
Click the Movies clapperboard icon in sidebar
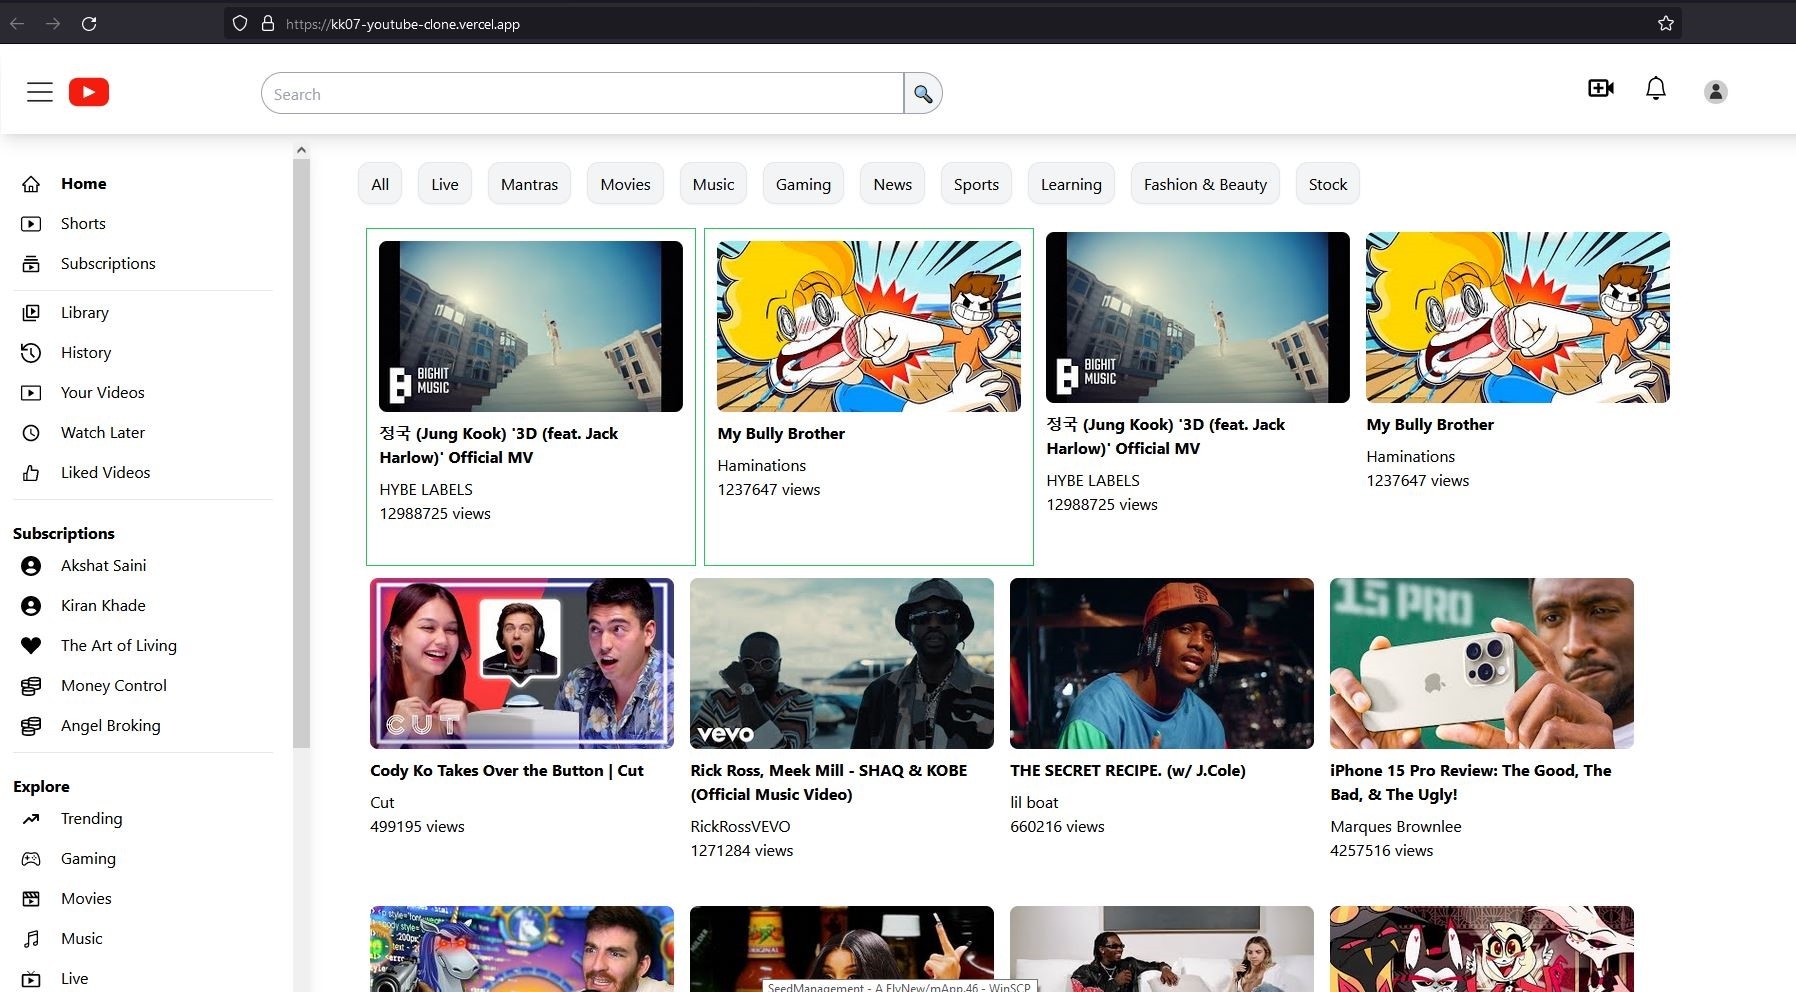tap(31, 899)
